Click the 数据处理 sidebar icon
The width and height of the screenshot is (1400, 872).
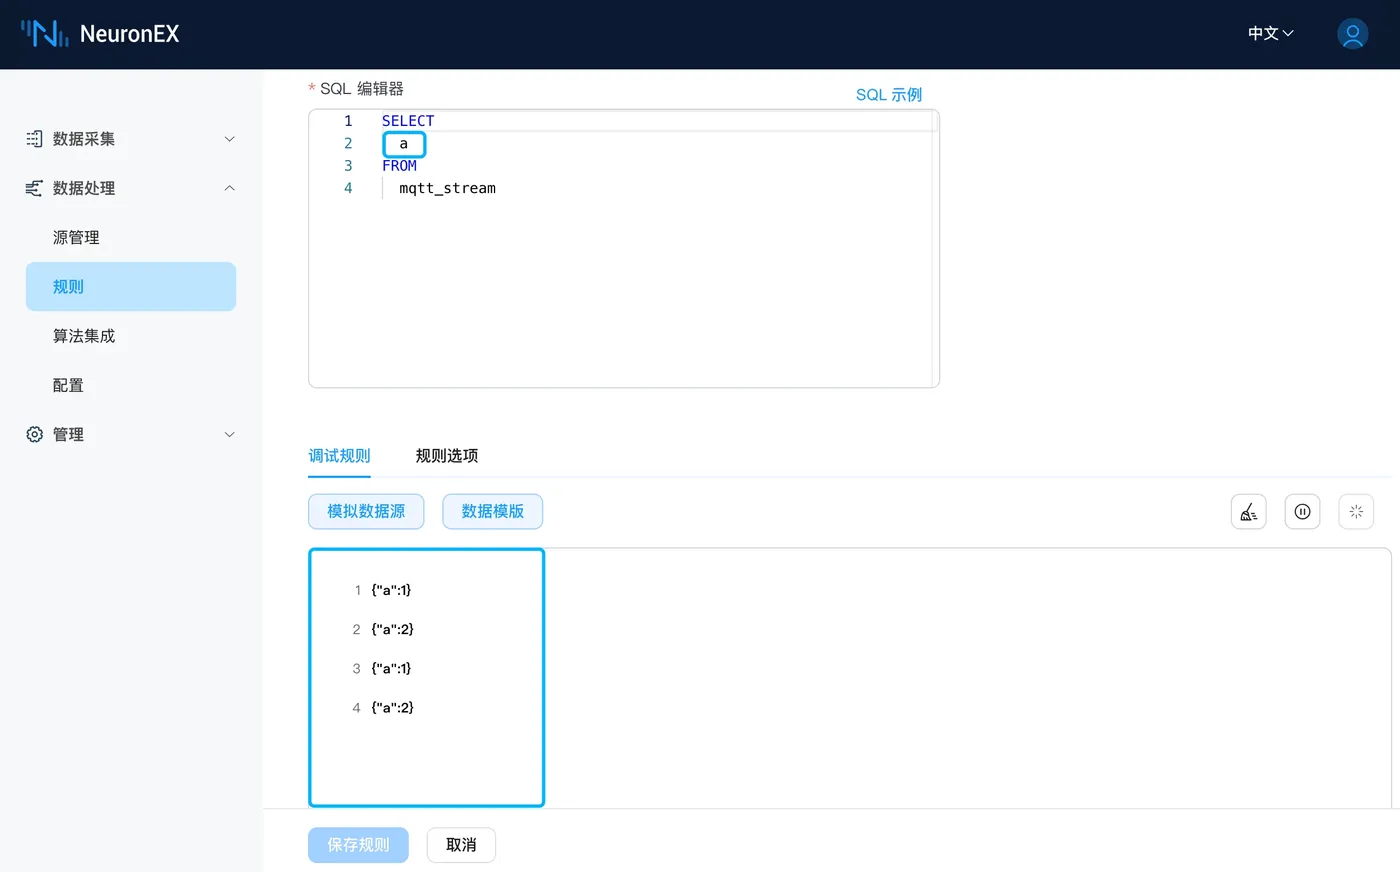pyautogui.click(x=34, y=188)
